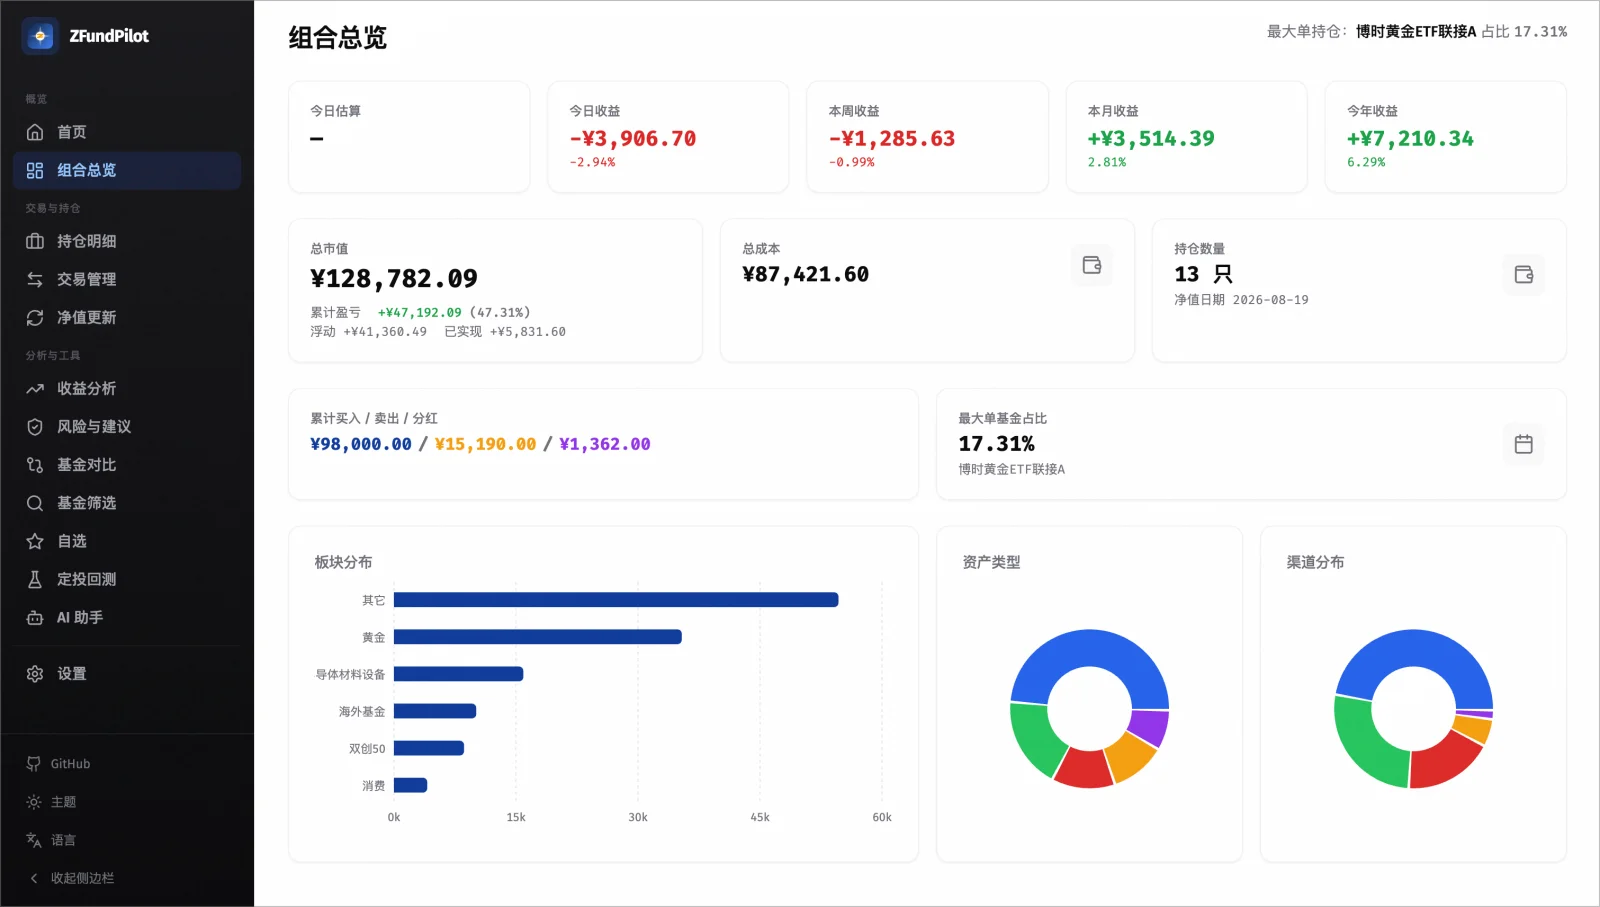Go to 交易管理 page
1600x907 pixels.
pyautogui.click(x=127, y=279)
